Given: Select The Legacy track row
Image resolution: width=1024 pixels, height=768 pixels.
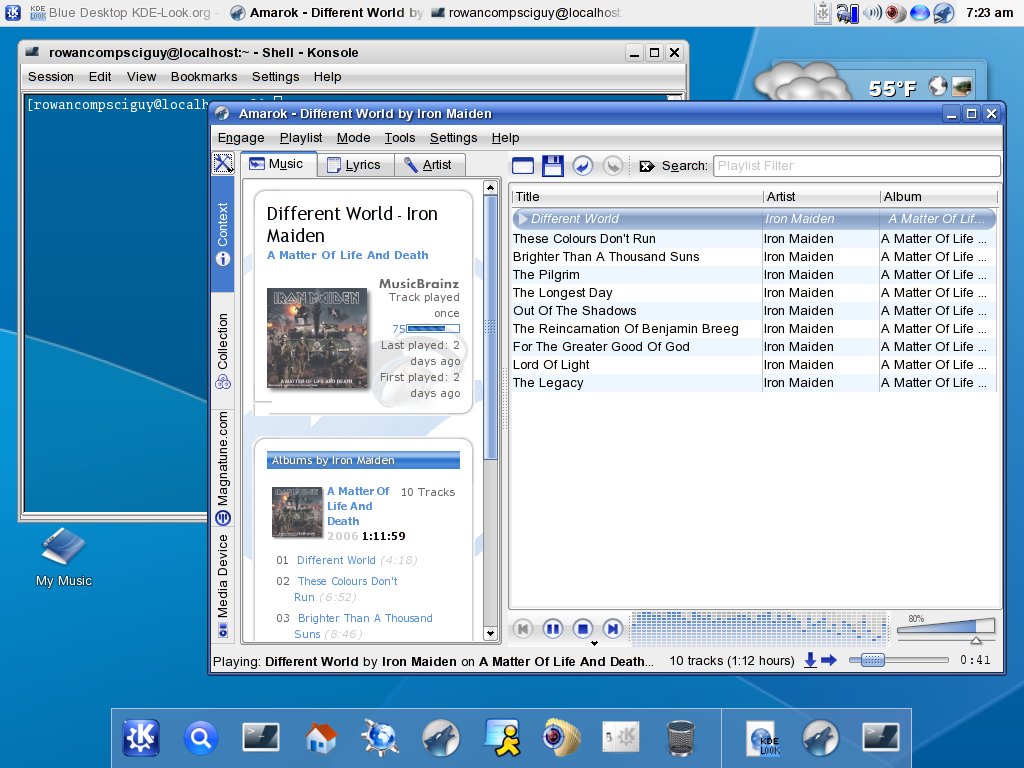Looking at the screenshot, I should [x=754, y=383].
